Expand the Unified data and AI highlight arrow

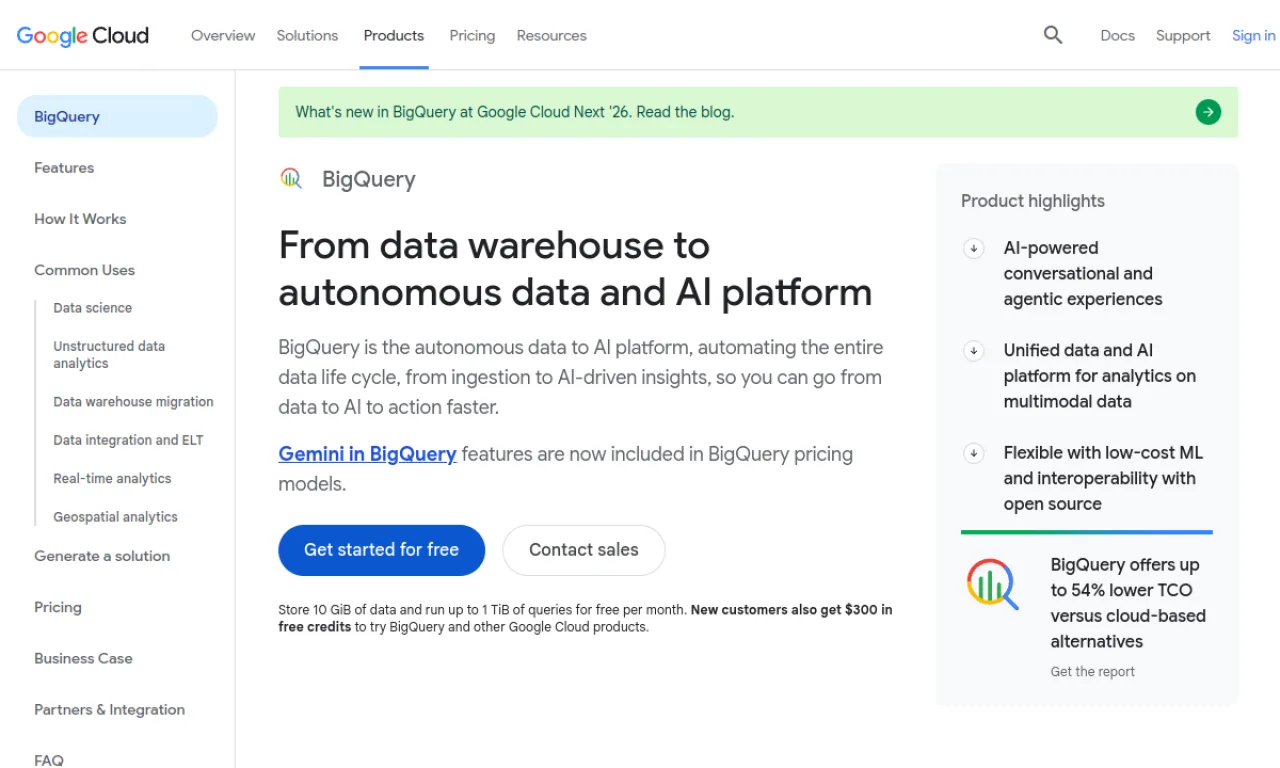(974, 351)
